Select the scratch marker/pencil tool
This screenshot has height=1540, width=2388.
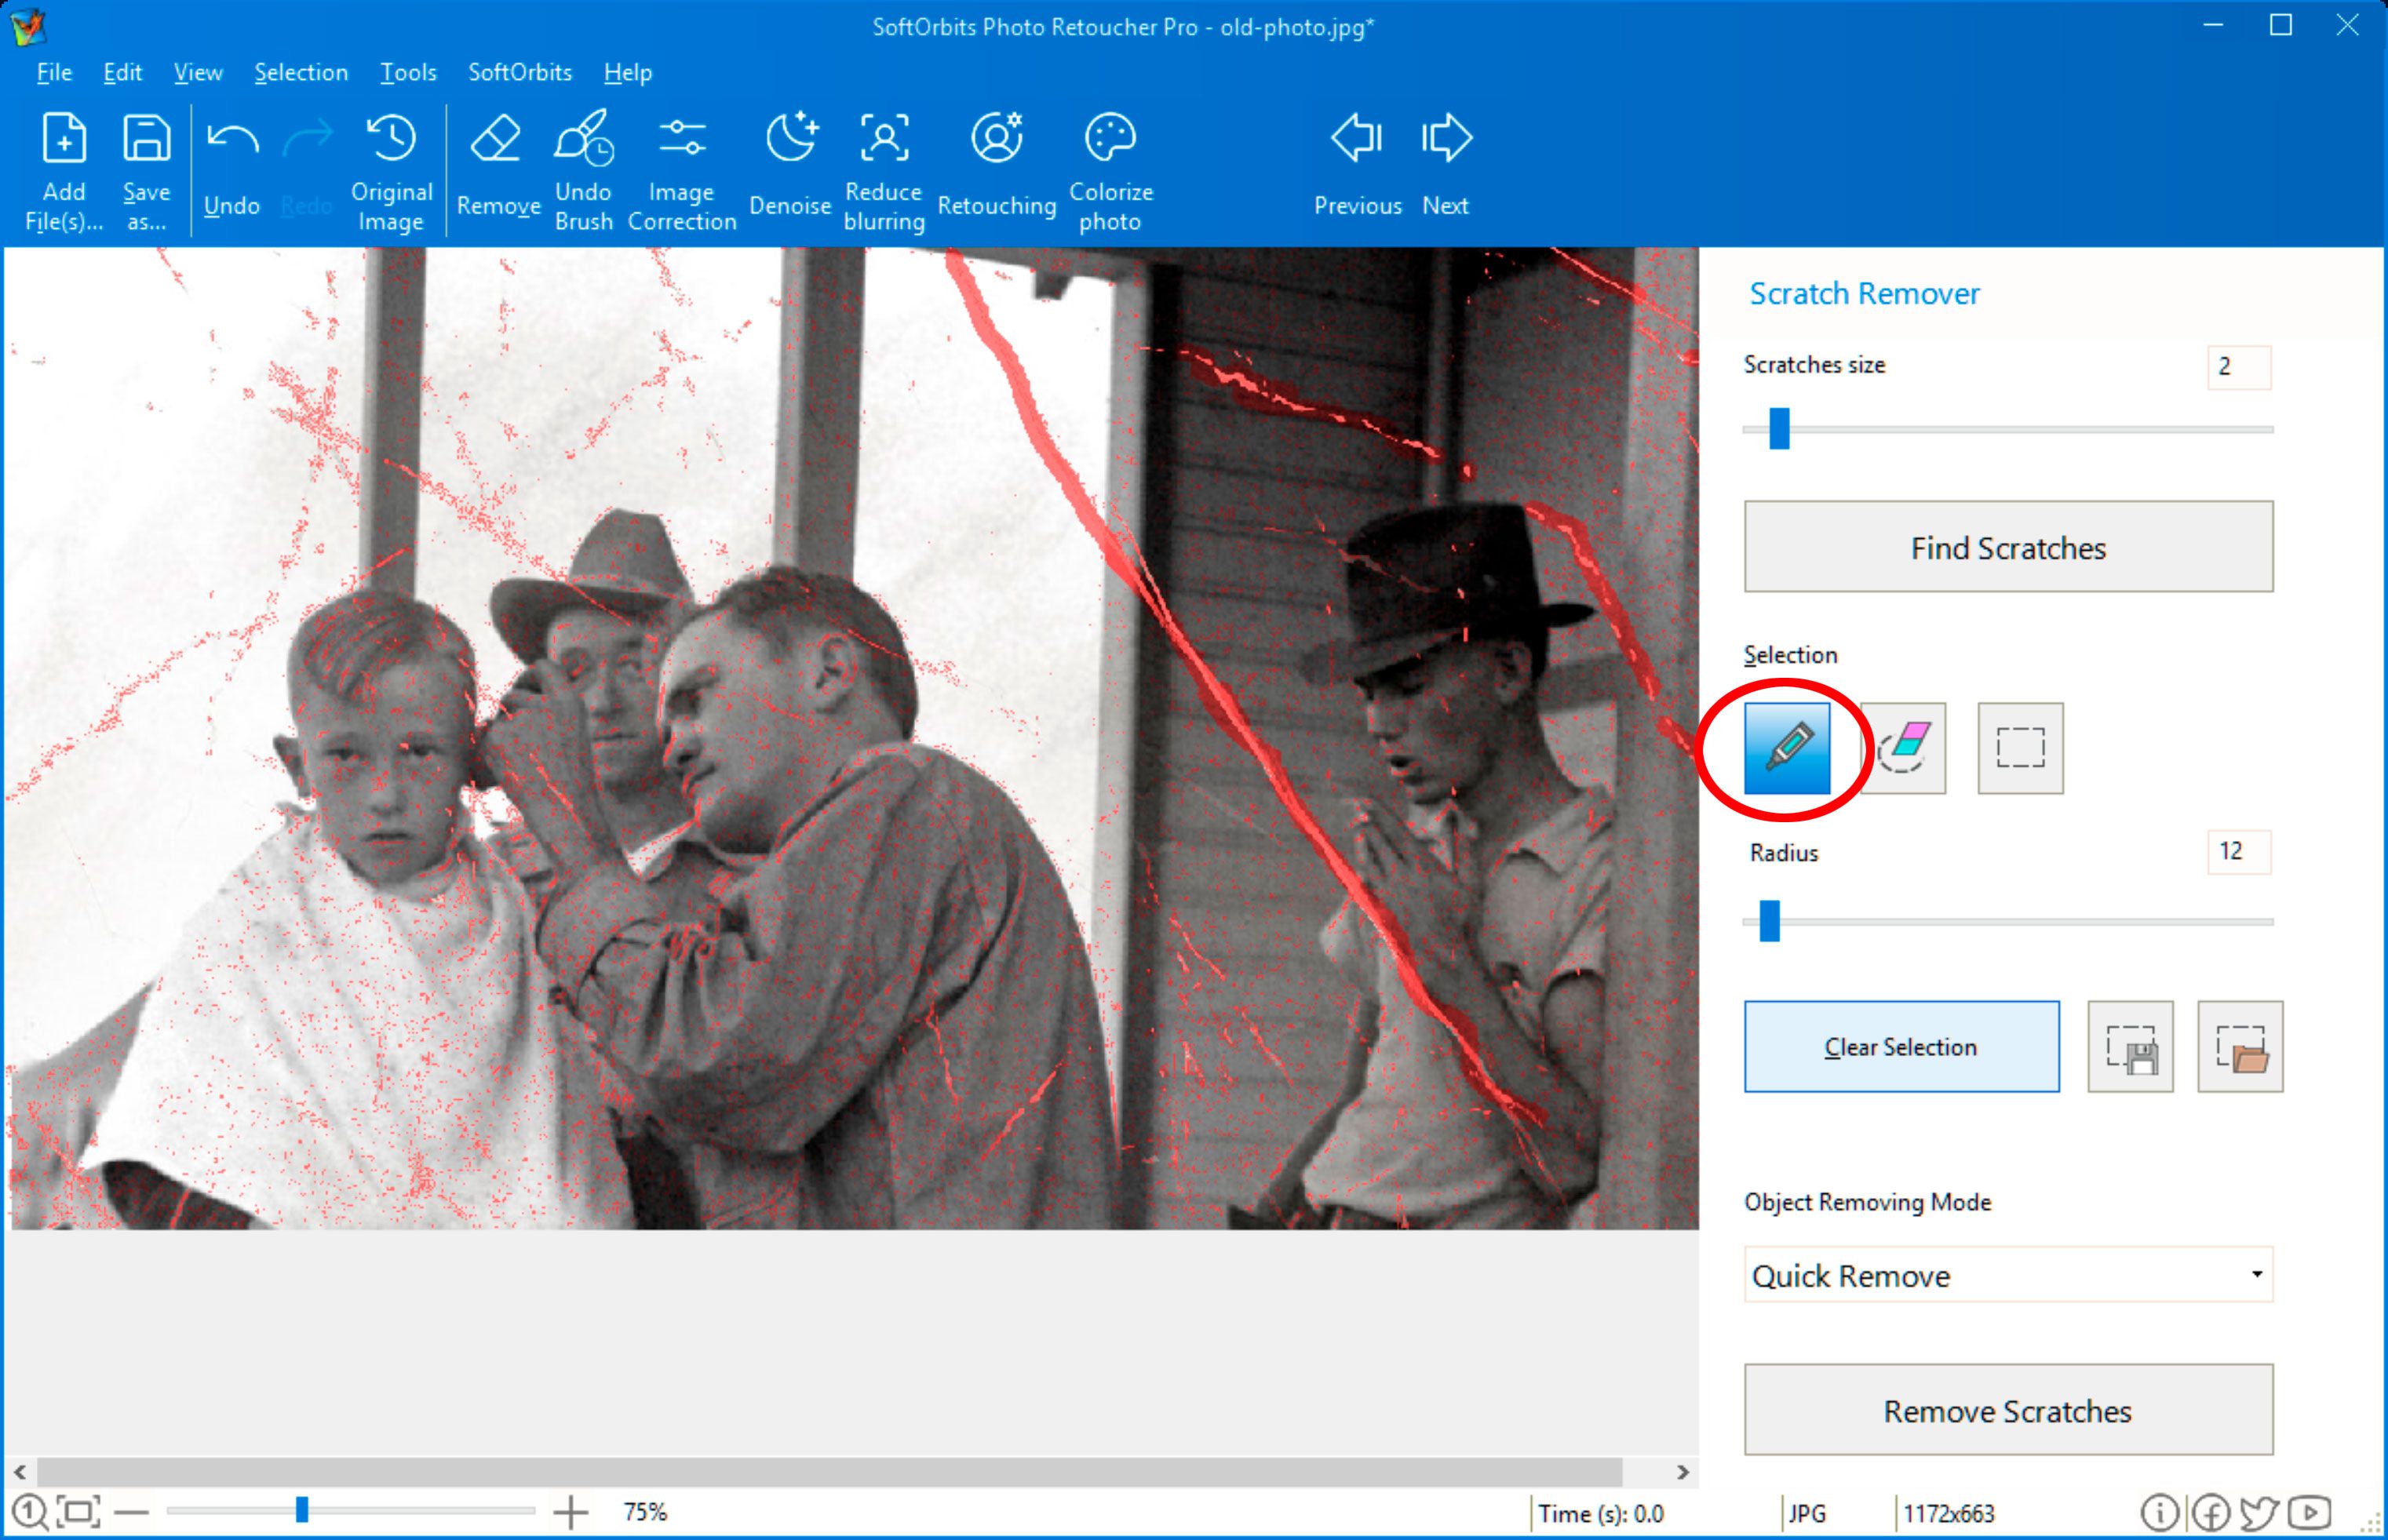pyautogui.click(x=1789, y=747)
